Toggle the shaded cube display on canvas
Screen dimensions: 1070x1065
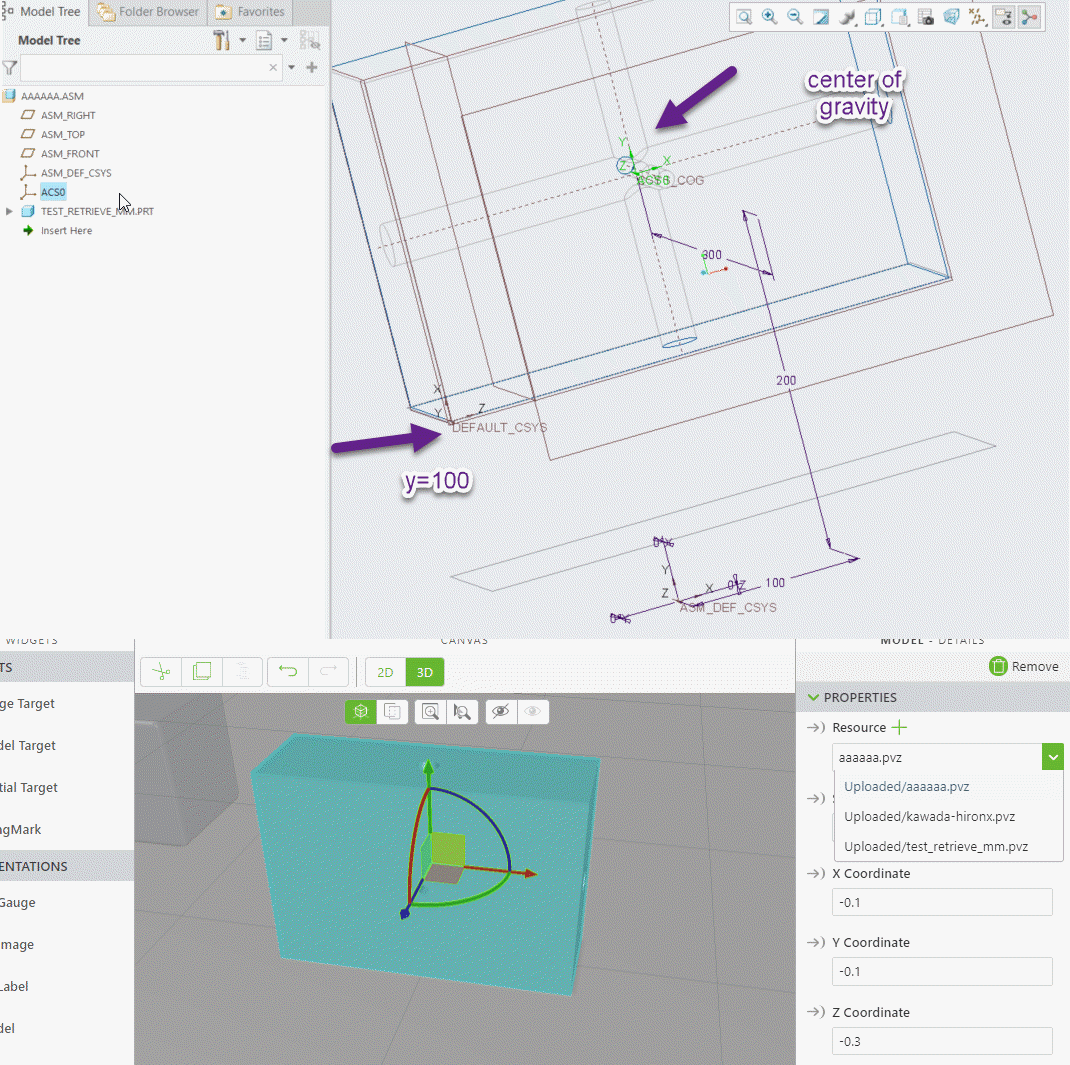pos(360,711)
